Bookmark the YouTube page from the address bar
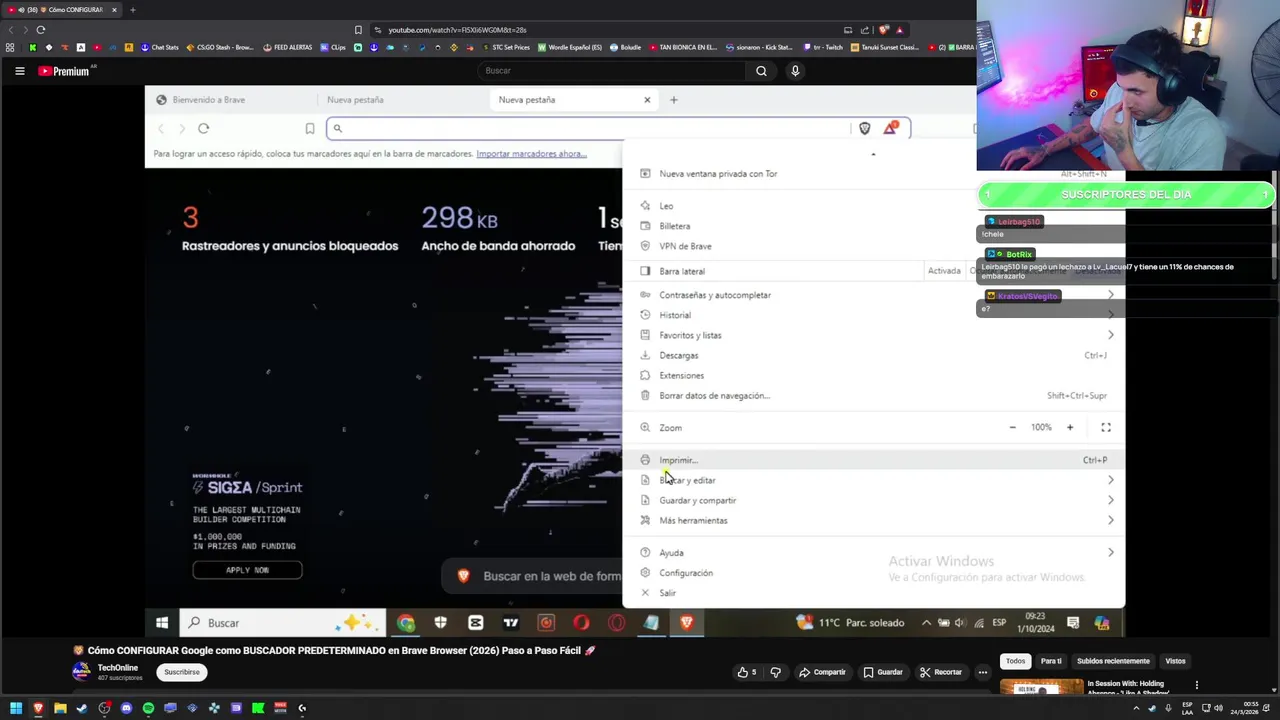The width and height of the screenshot is (1280, 720). (358, 30)
